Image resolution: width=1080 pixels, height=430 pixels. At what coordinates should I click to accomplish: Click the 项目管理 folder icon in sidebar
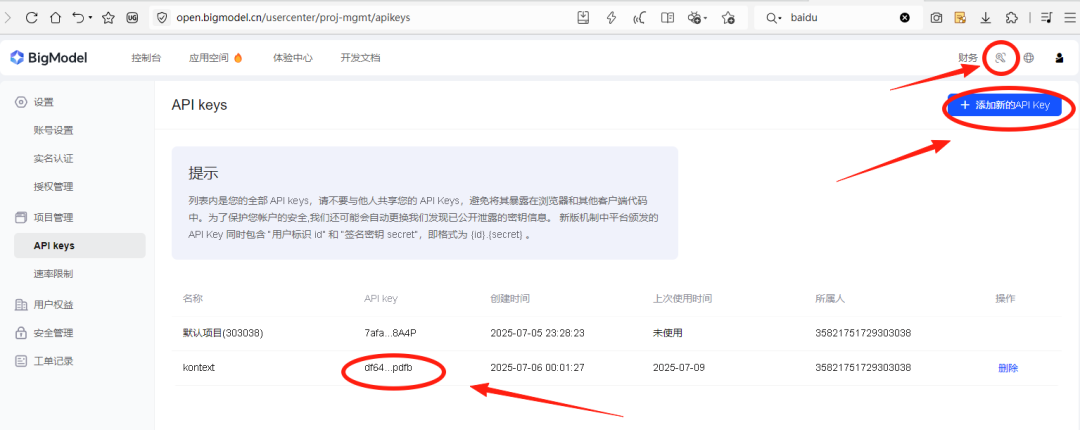point(21,217)
